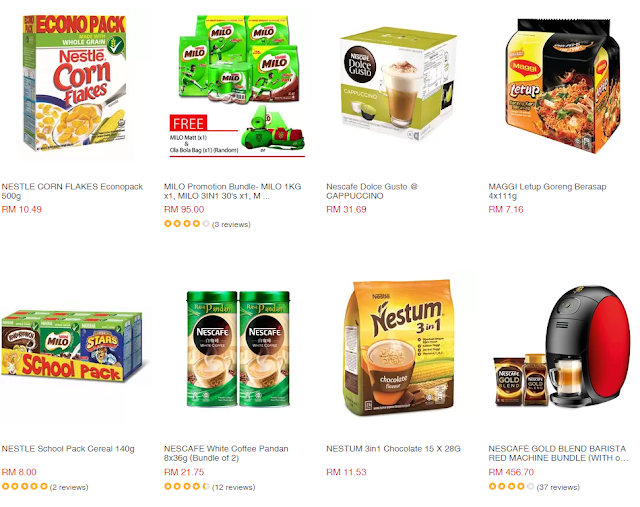Click the Nestum 3in1 Chocolate pack image
The image size is (640, 507).
398,348
